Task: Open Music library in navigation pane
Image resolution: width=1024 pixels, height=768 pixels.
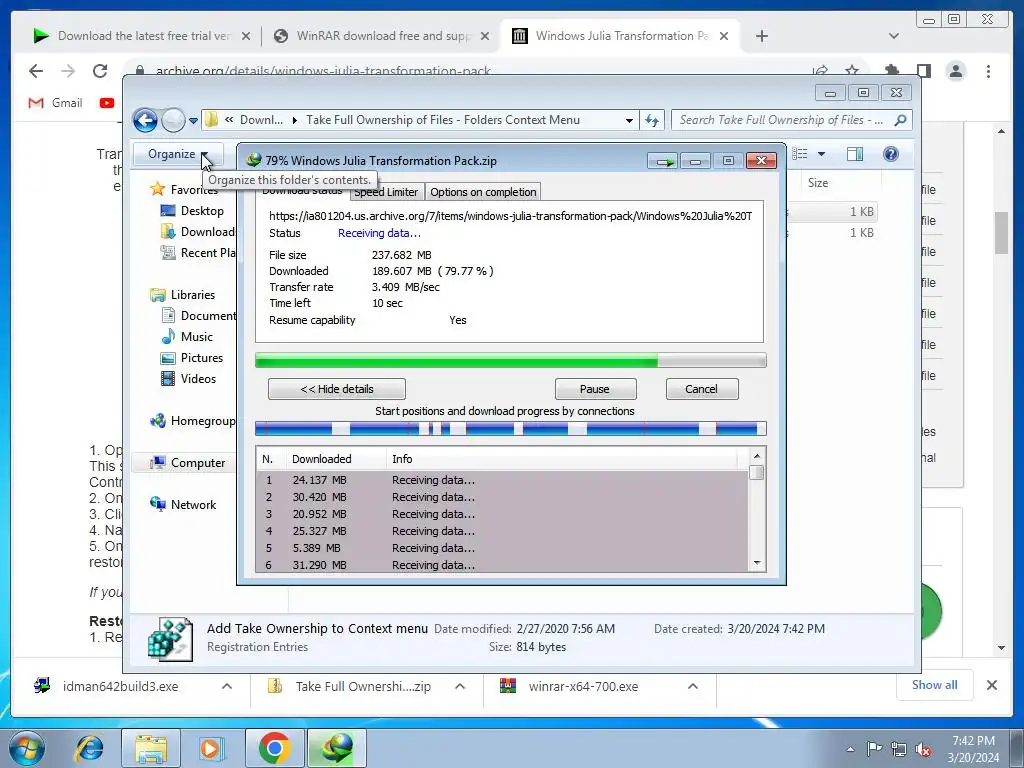Action: point(187,337)
